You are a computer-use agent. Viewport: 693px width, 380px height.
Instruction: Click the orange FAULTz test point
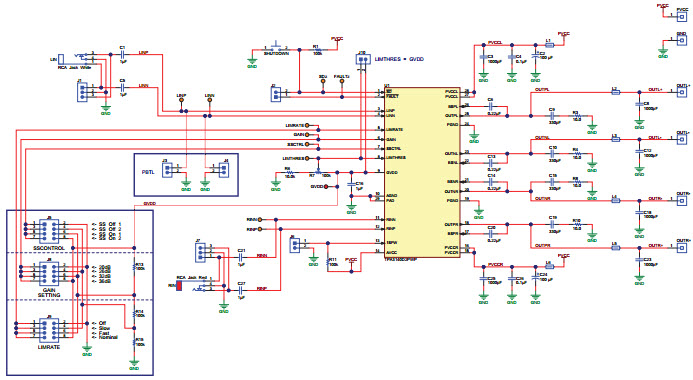coord(342,82)
